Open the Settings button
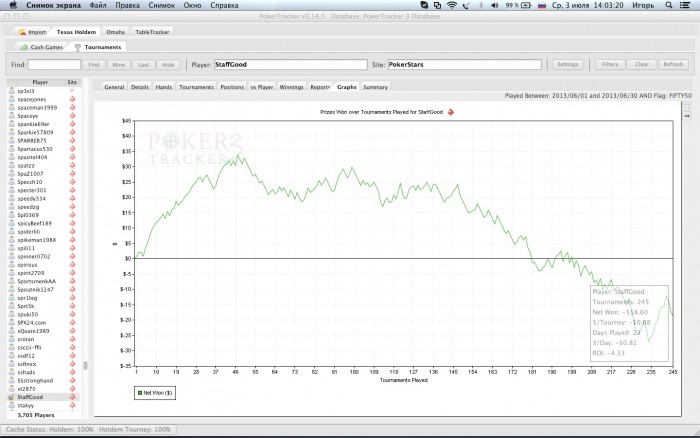The image size is (700, 438). [568, 64]
